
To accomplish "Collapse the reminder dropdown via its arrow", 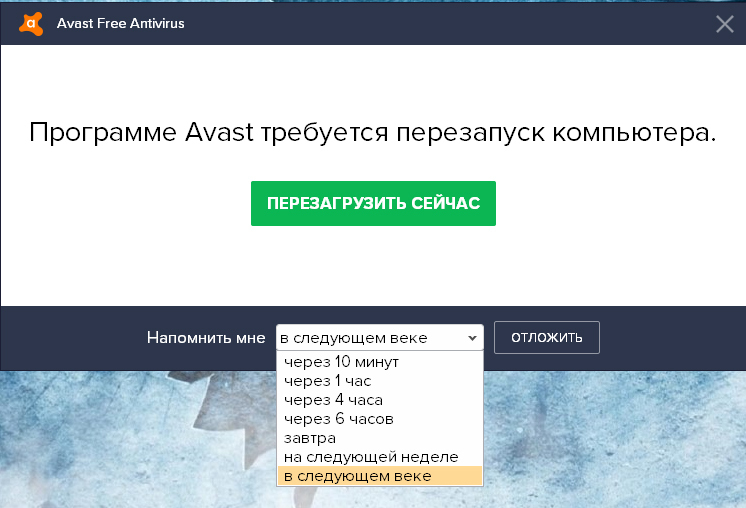I will coord(472,338).
